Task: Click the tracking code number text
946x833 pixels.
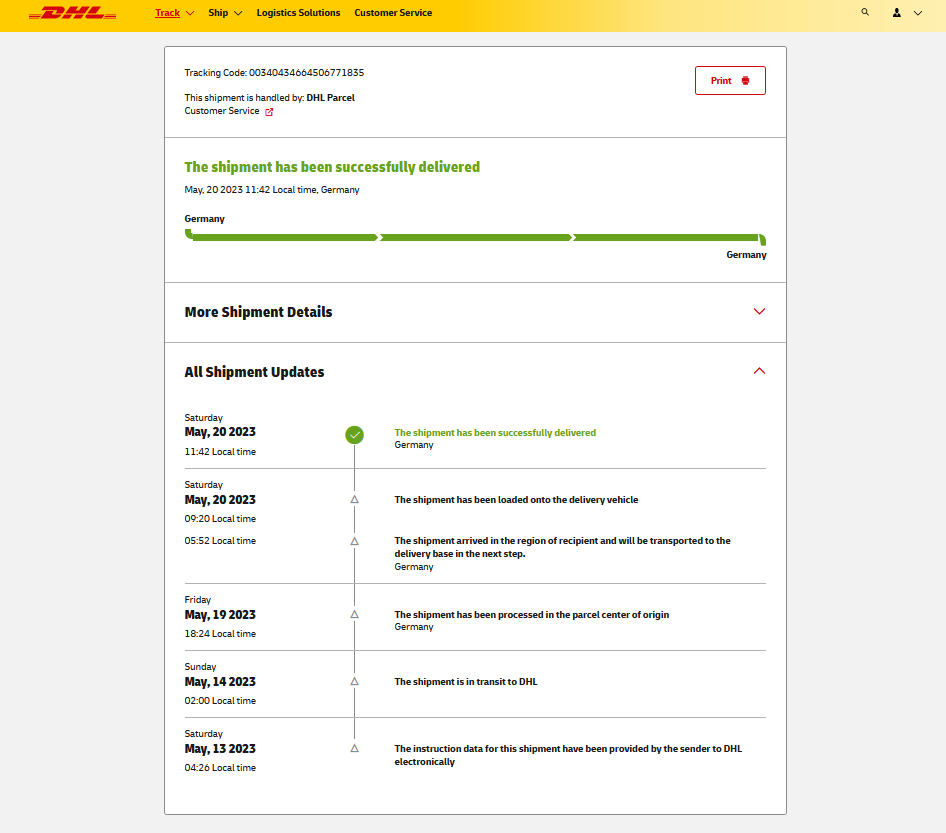Action: coord(306,73)
